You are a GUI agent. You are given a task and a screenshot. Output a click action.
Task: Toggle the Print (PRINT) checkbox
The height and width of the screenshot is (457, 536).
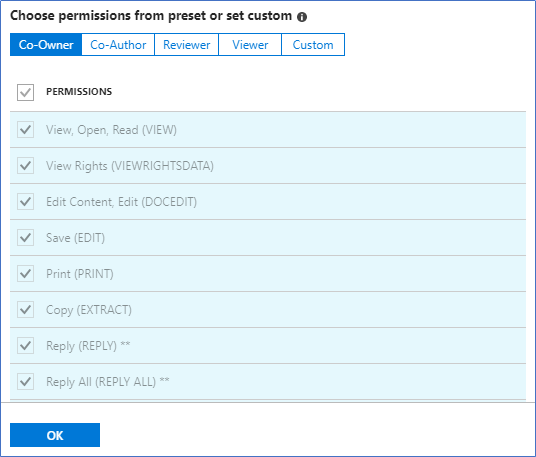tap(26, 273)
